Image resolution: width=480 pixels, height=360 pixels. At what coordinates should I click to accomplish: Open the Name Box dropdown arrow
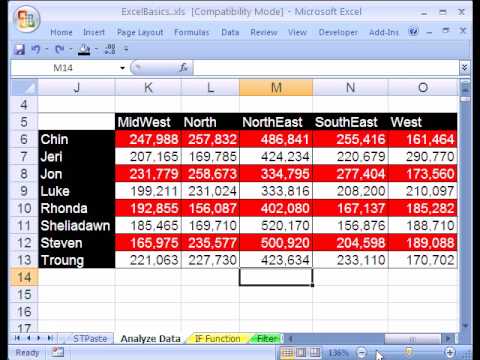(122, 68)
